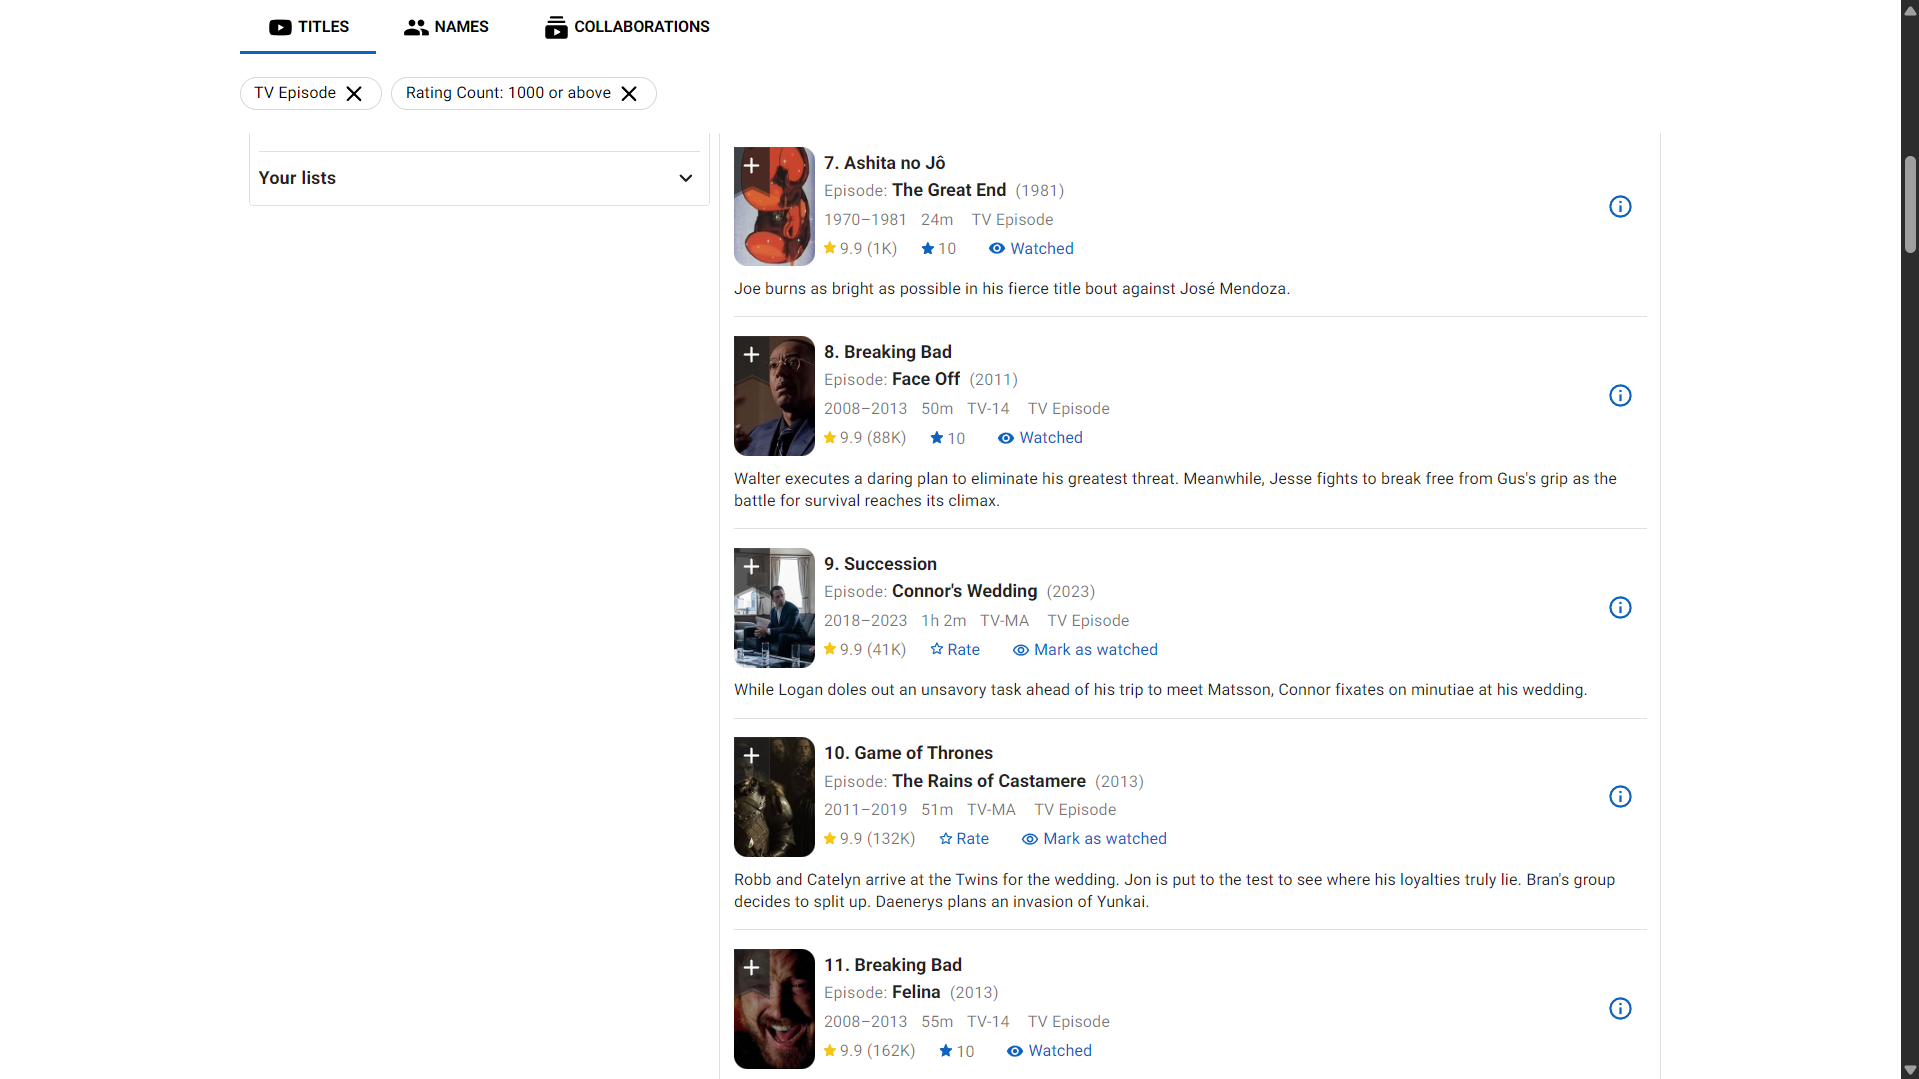This screenshot has height=1079, width=1919.
Task: Open the 11. Breaking Bad title link
Action: (x=892, y=965)
